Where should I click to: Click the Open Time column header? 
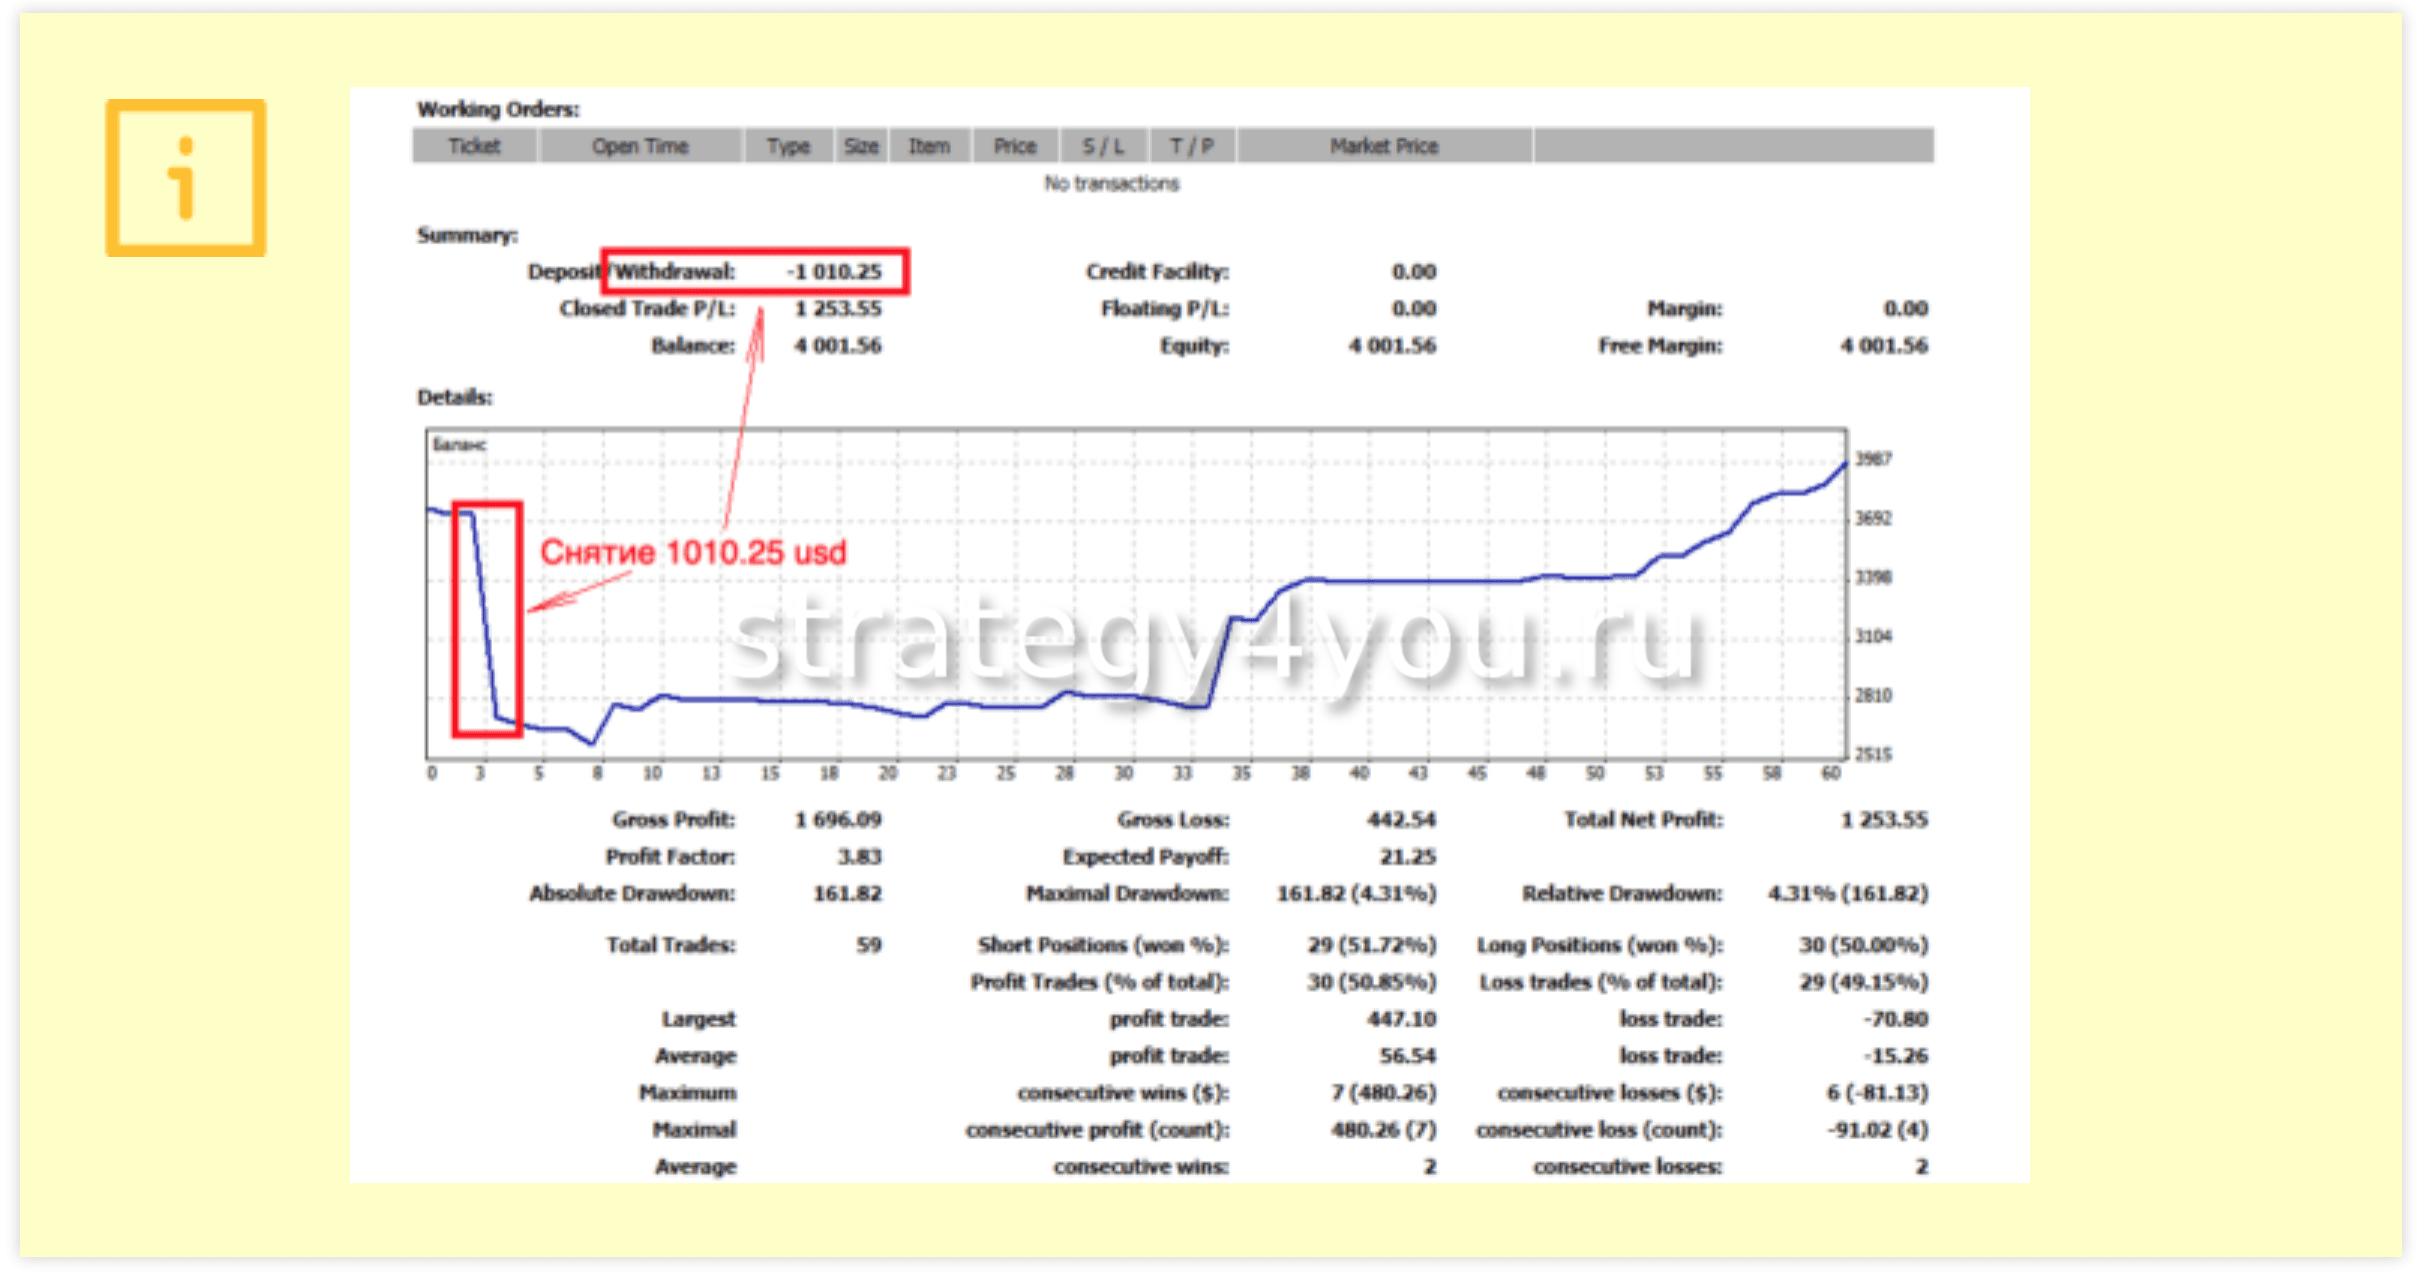click(640, 146)
